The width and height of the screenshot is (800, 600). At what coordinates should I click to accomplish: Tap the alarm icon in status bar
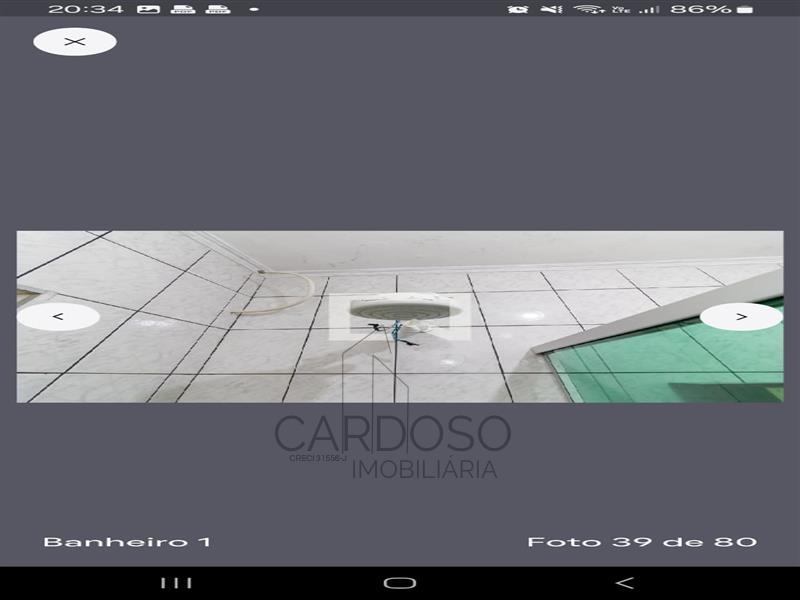click(518, 9)
